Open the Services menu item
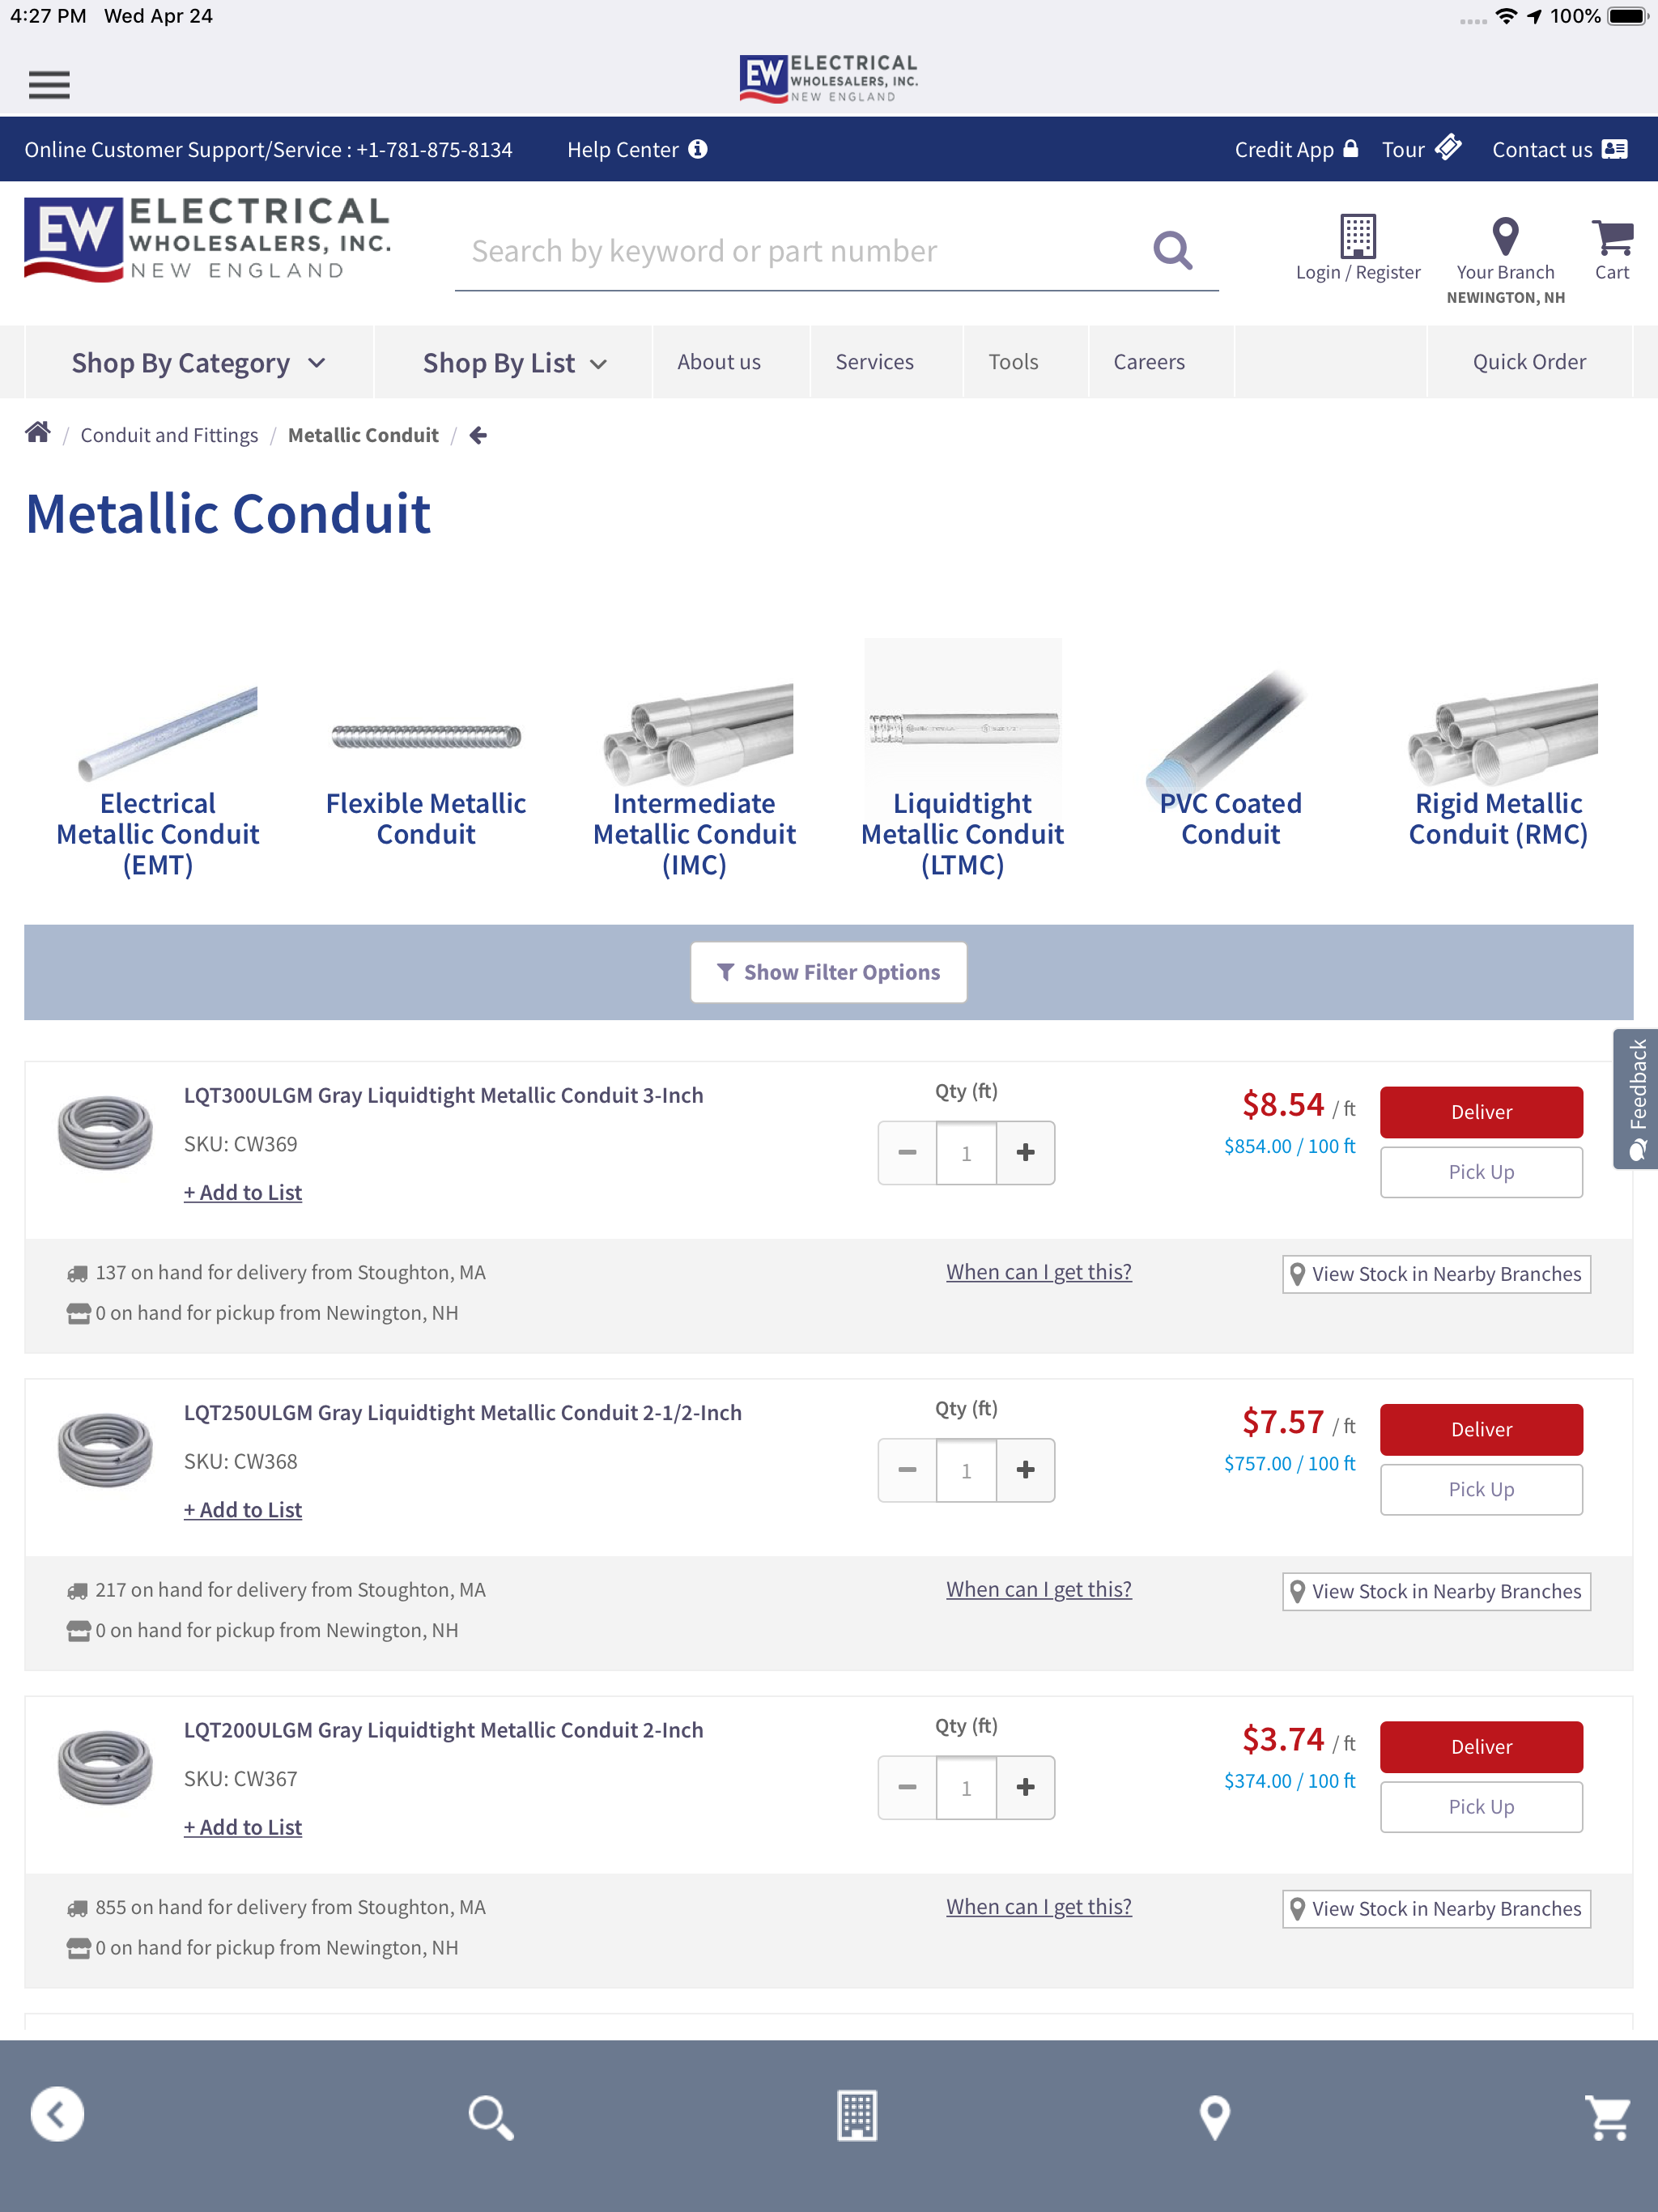This screenshot has width=1658, height=2212. pyautogui.click(x=874, y=362)
